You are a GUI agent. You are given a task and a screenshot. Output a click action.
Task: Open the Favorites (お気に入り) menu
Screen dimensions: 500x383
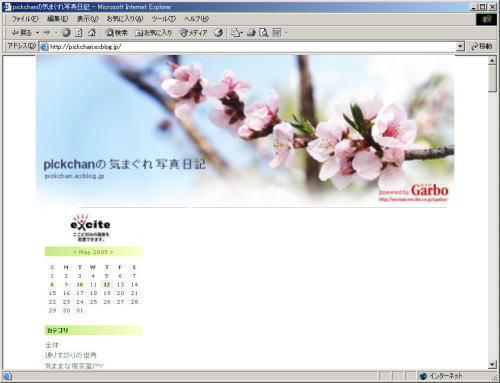[125, 19]
